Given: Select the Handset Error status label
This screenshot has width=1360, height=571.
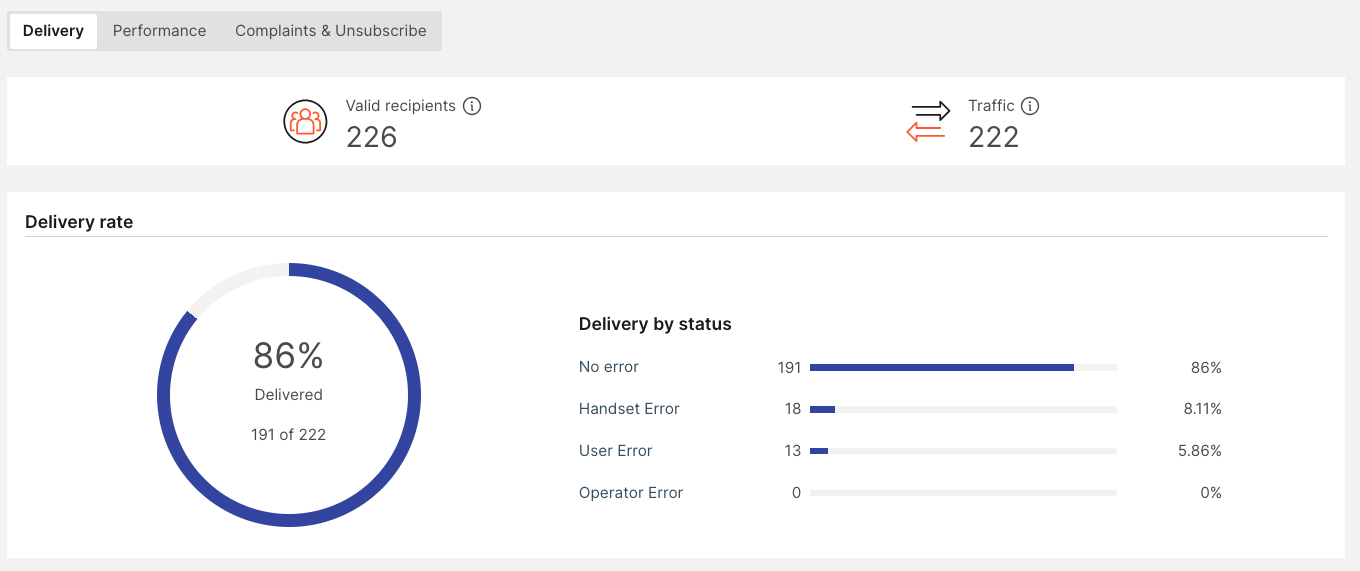Looking at the screenshot, I should coord(629,409).
